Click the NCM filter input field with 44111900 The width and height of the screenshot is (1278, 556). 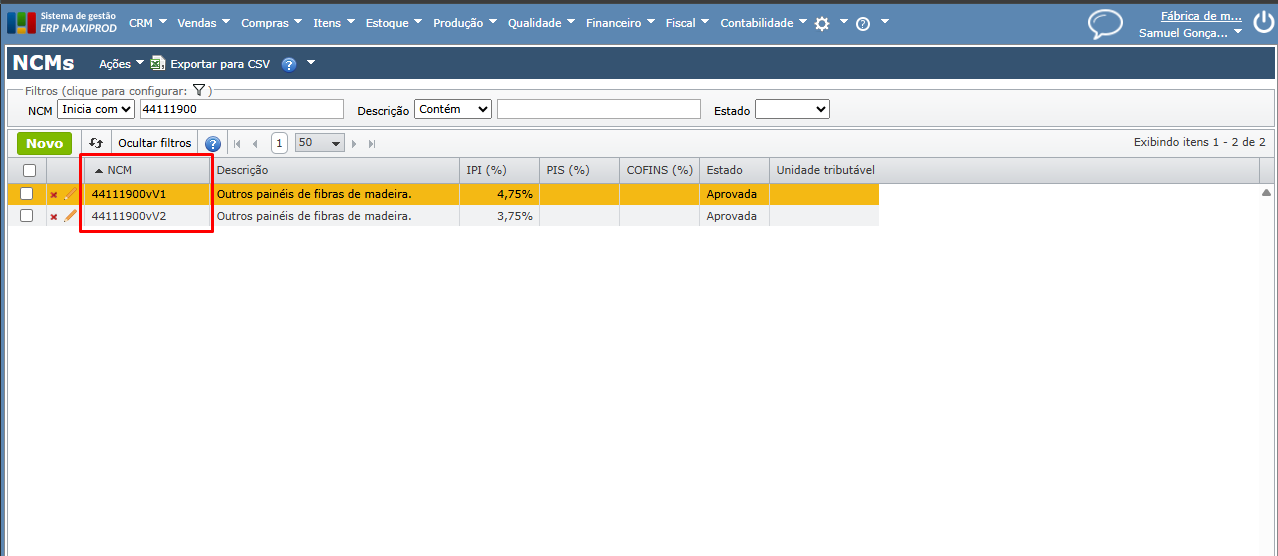tap(241, 109)
